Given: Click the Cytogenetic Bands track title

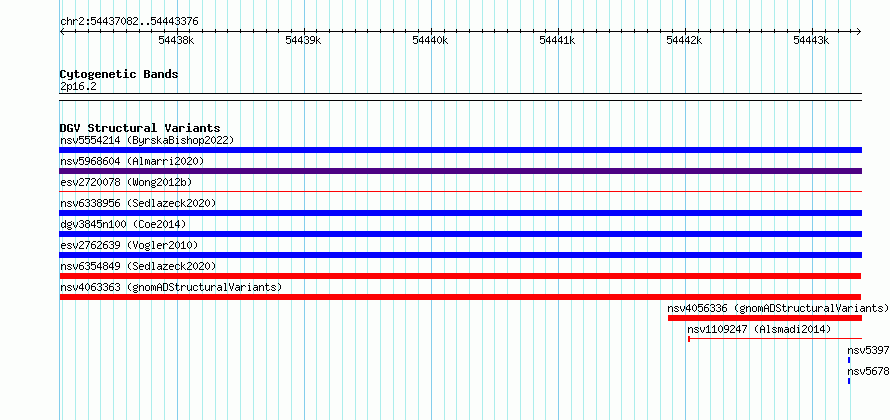Looking at the screenshot, I should (x=119, y=74).
